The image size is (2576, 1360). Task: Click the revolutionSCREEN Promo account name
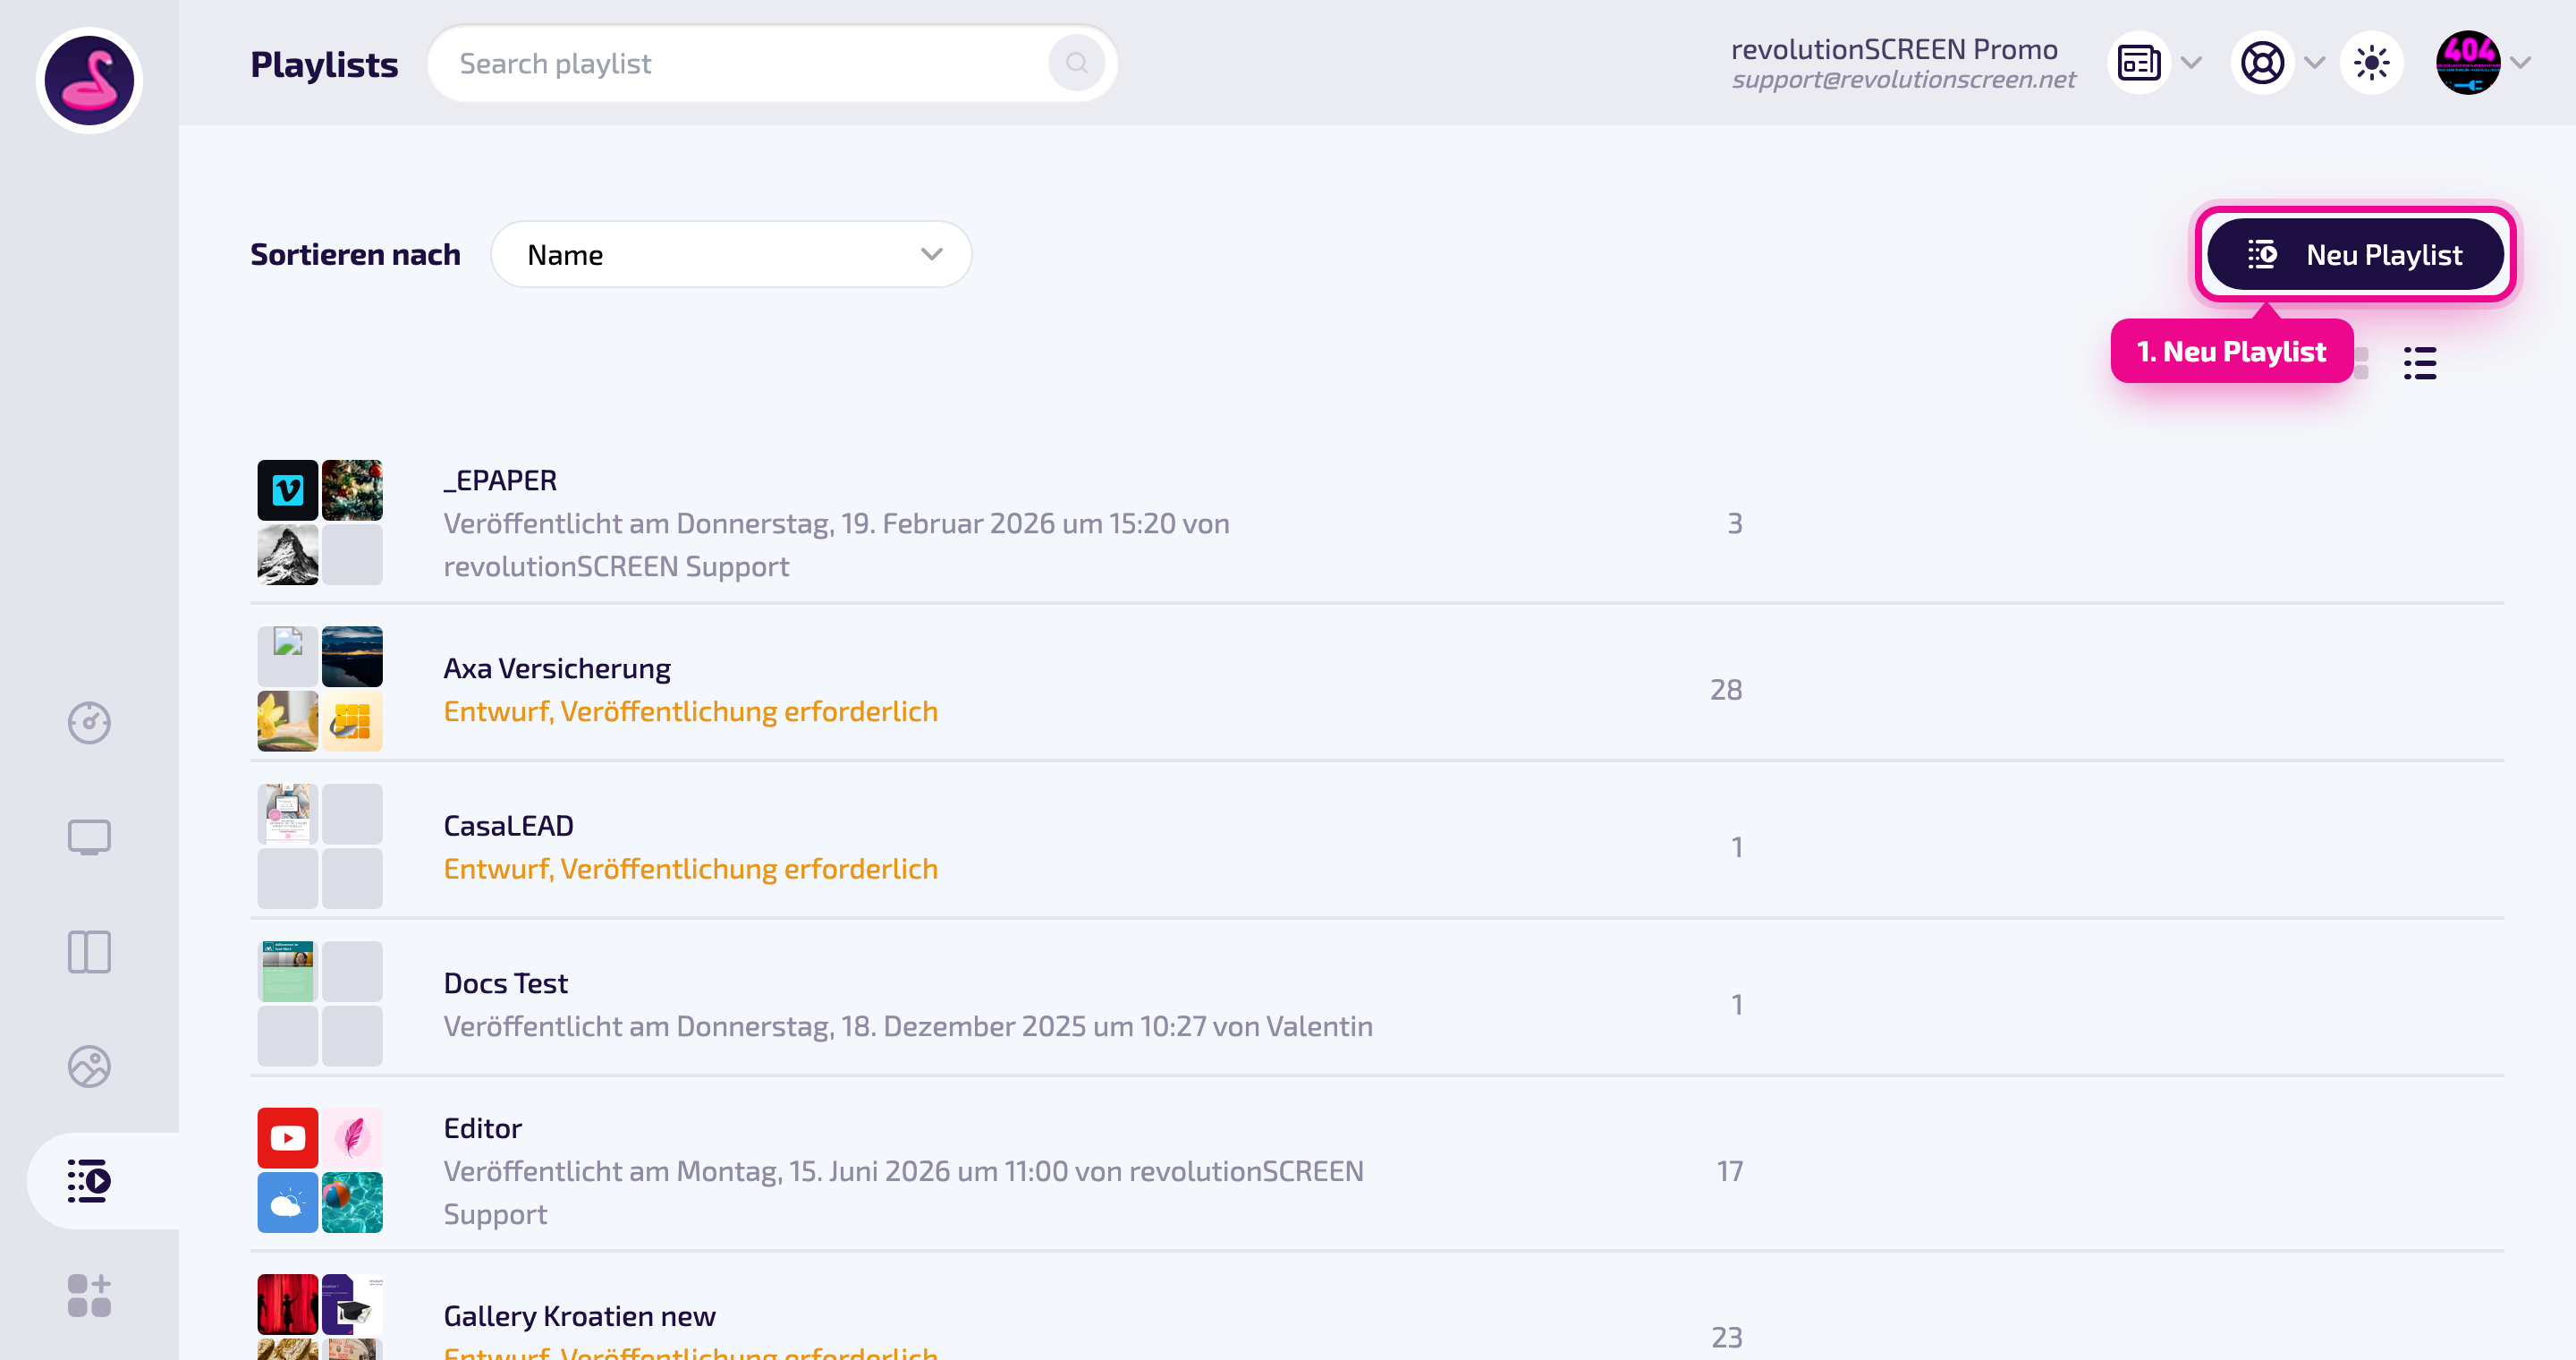point(1894,48)
